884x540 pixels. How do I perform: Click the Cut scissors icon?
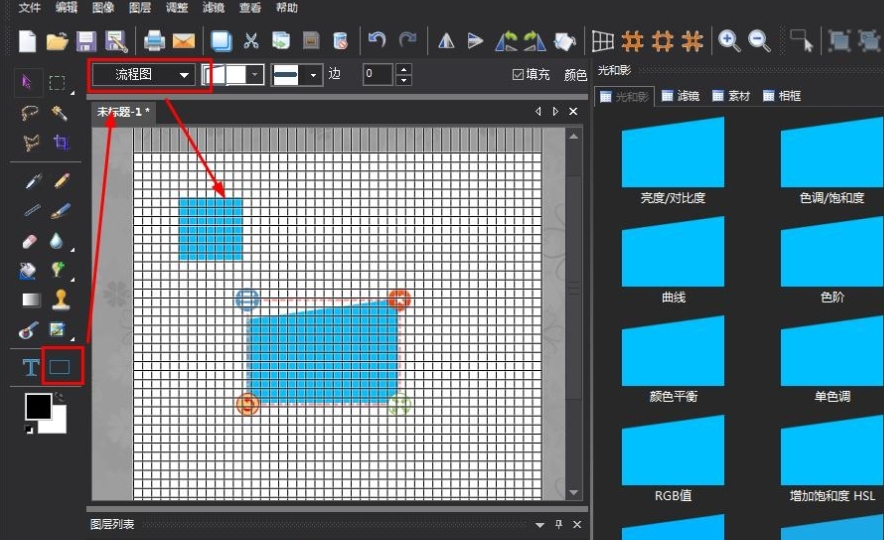251,41
